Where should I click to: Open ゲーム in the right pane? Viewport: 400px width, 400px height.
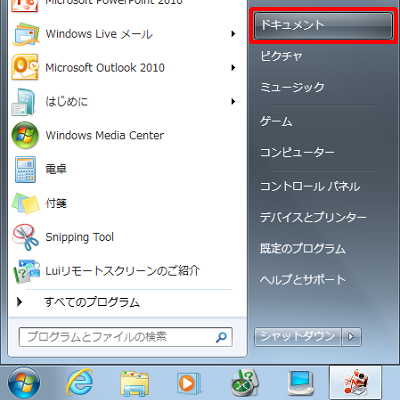pos(276,121)
